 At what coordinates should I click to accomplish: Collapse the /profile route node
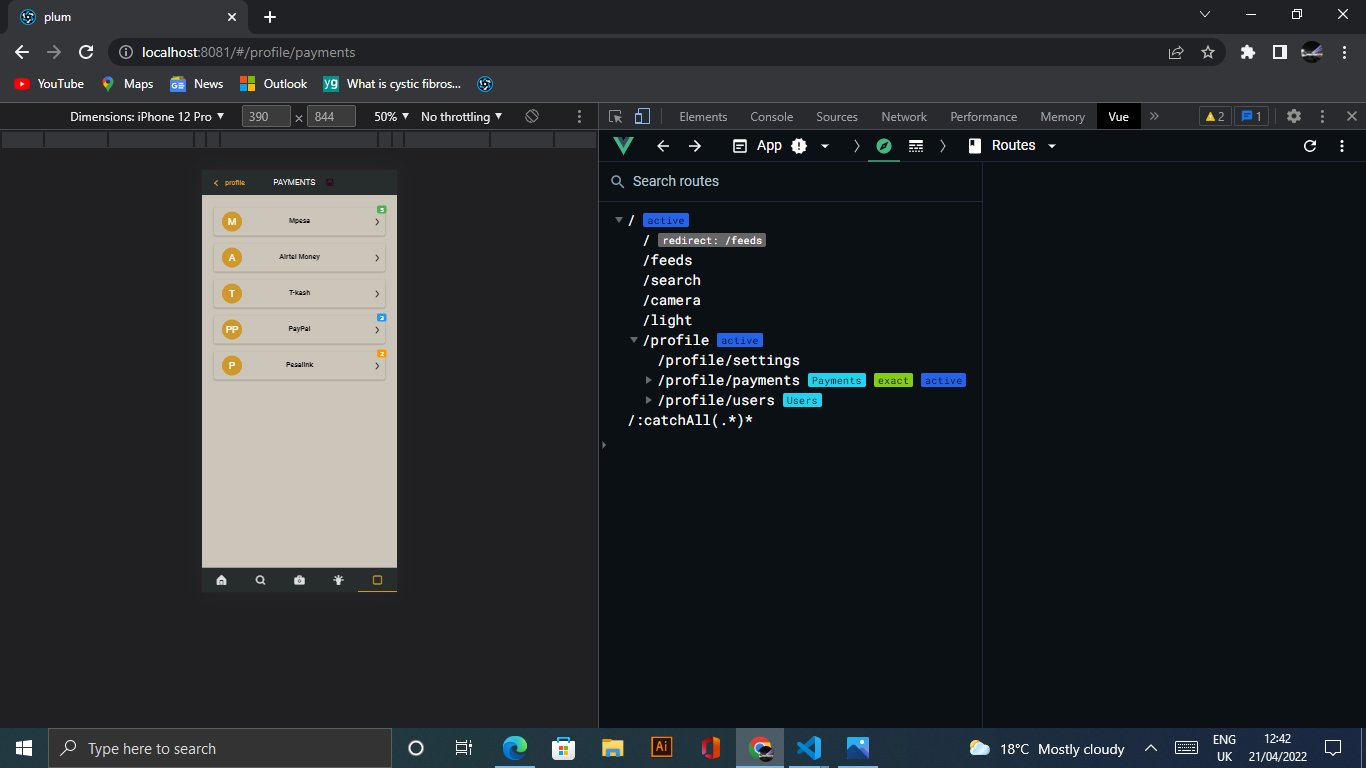(x=634, y=341)
